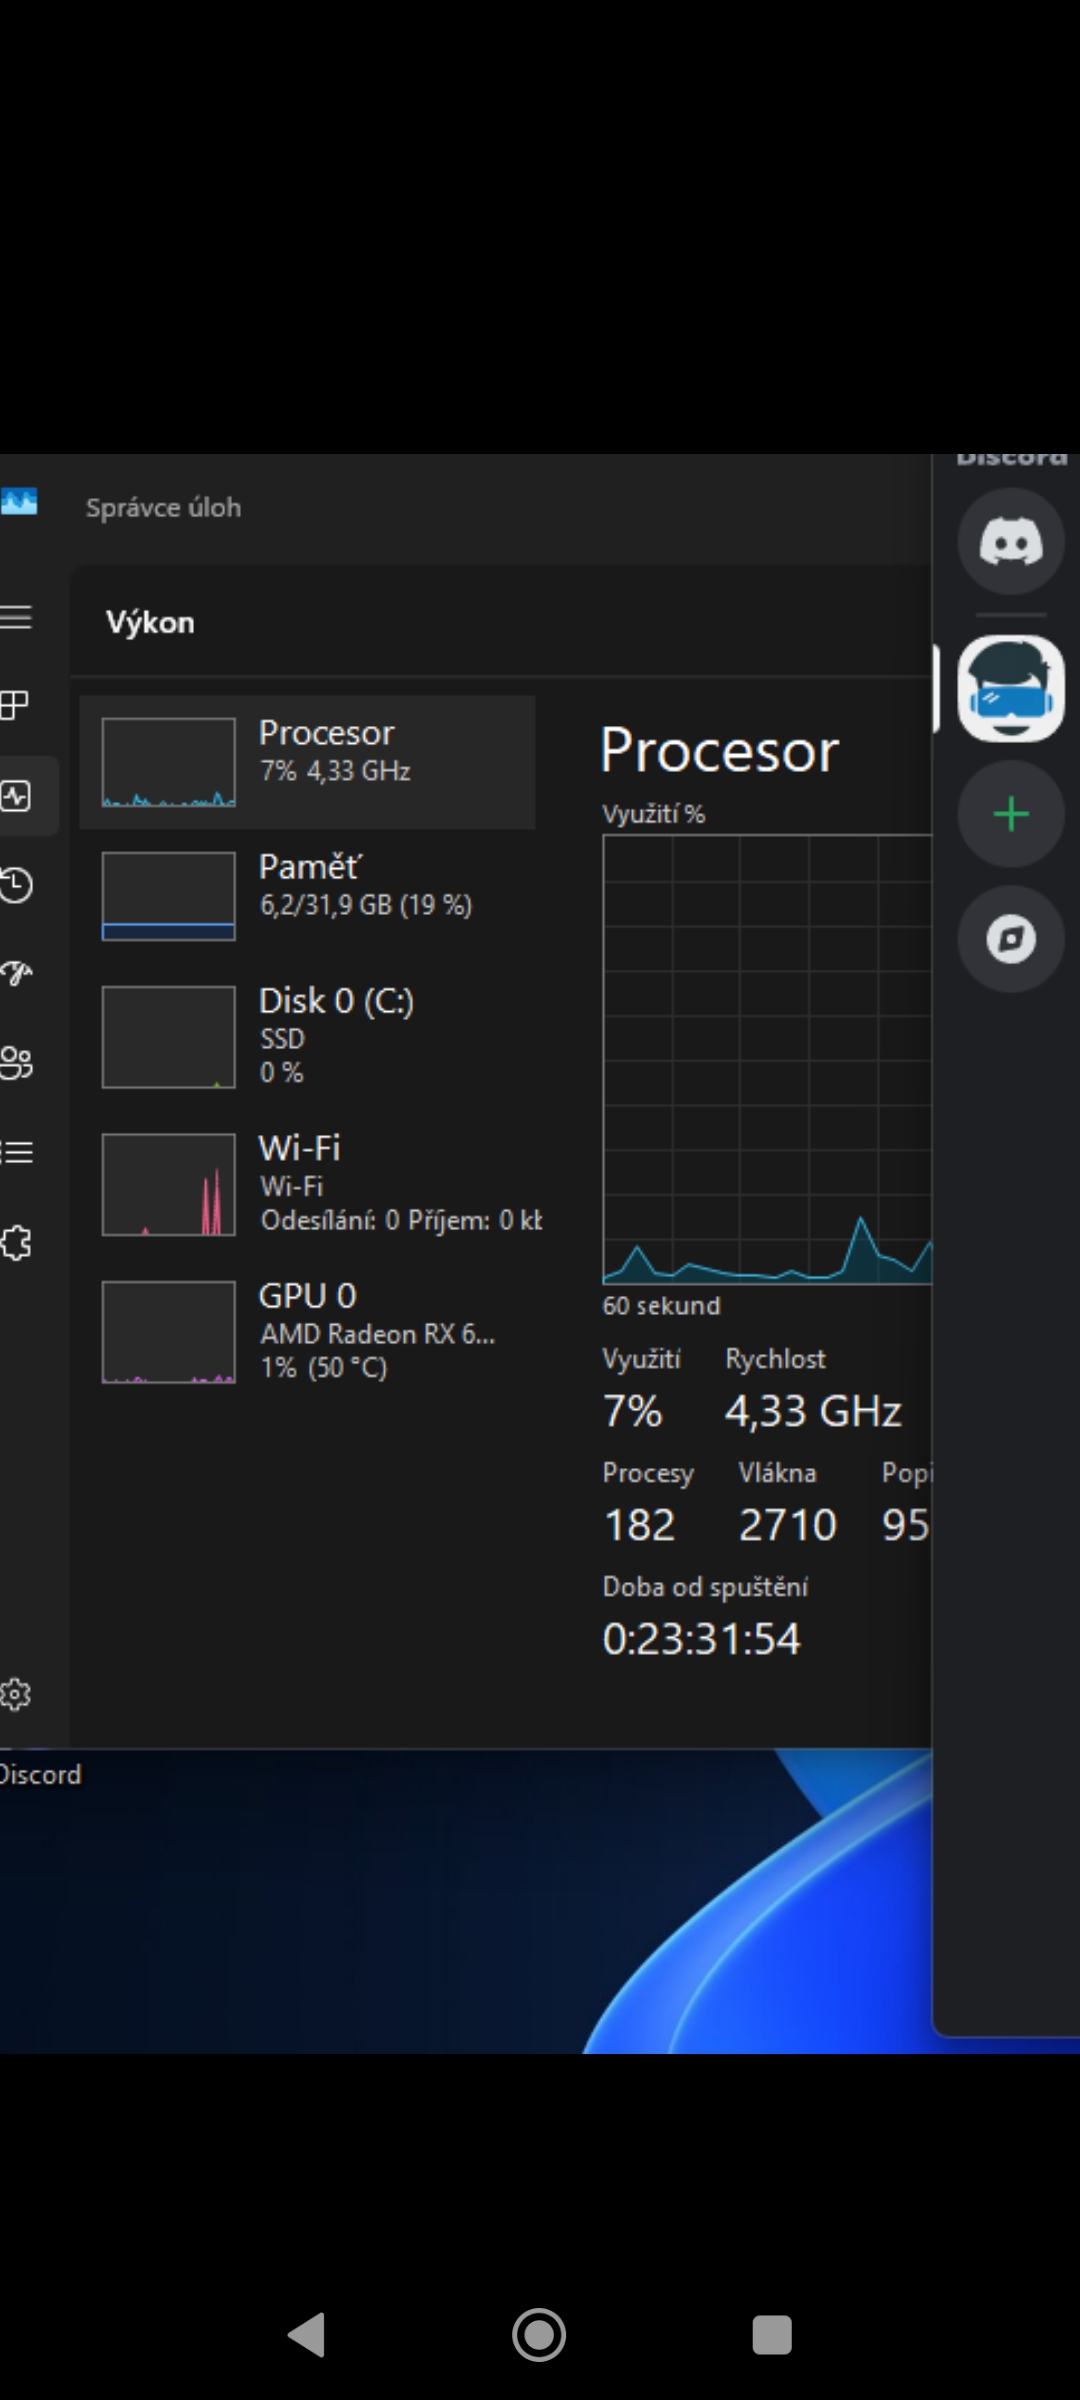Open the Users page icon
This screenshot has height=2400, width=1080.
(x=17, y=1062)
